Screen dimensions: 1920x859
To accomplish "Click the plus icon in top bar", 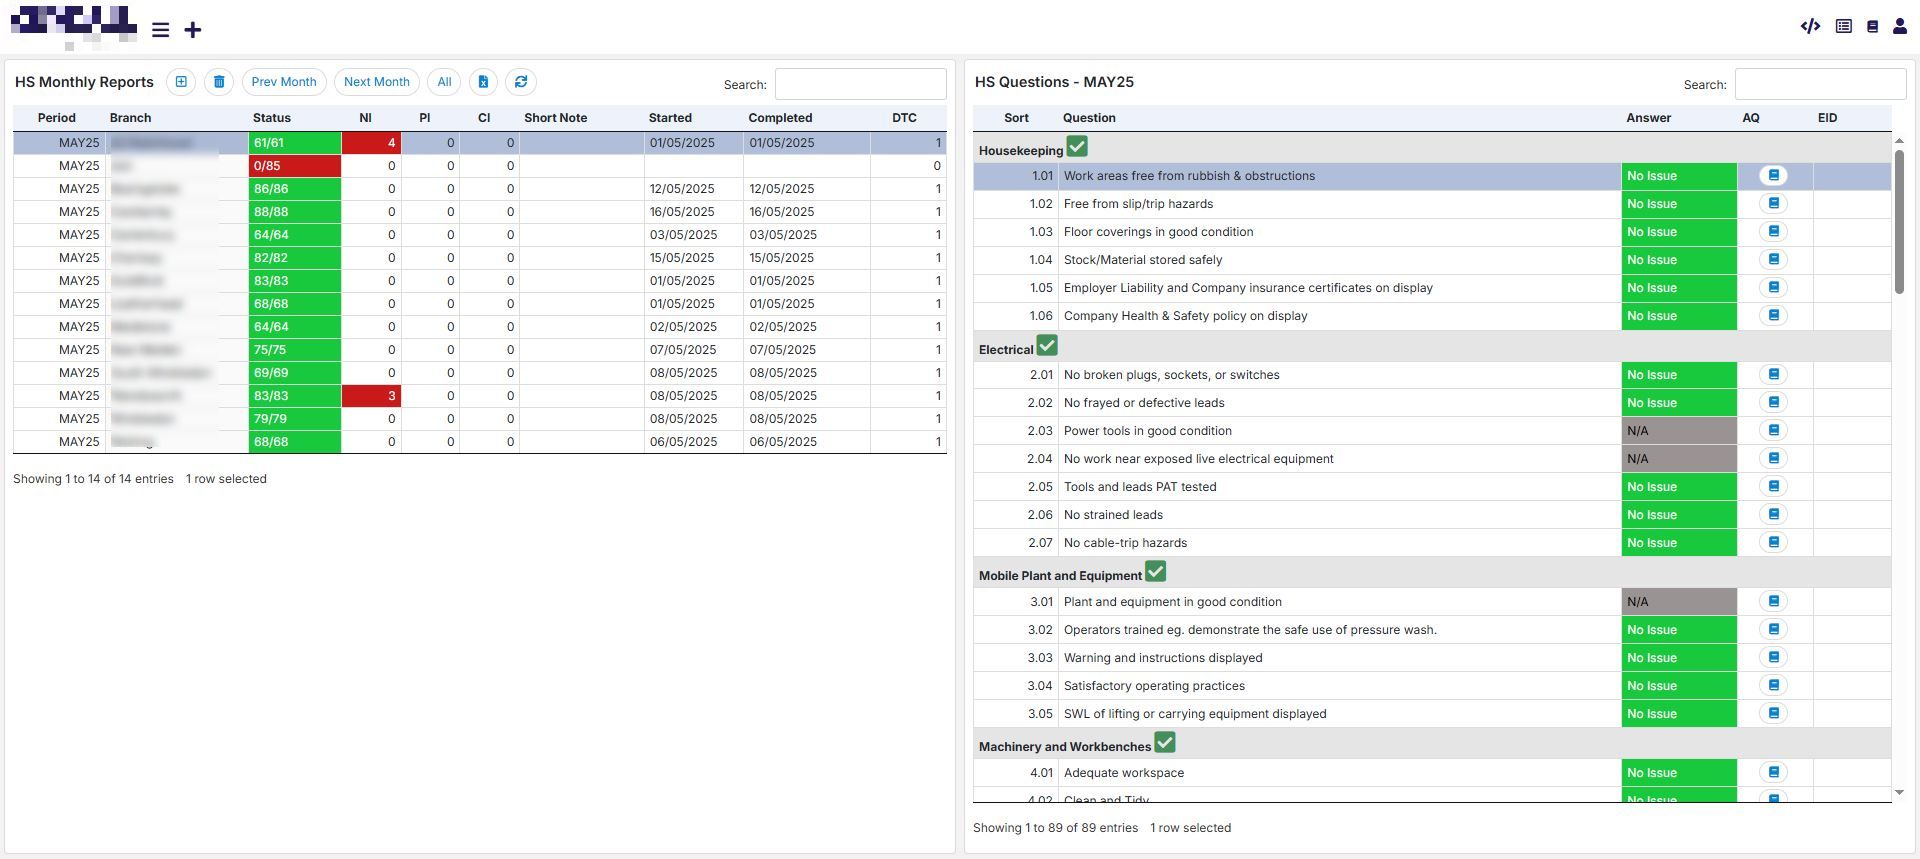I will [193, 30].
